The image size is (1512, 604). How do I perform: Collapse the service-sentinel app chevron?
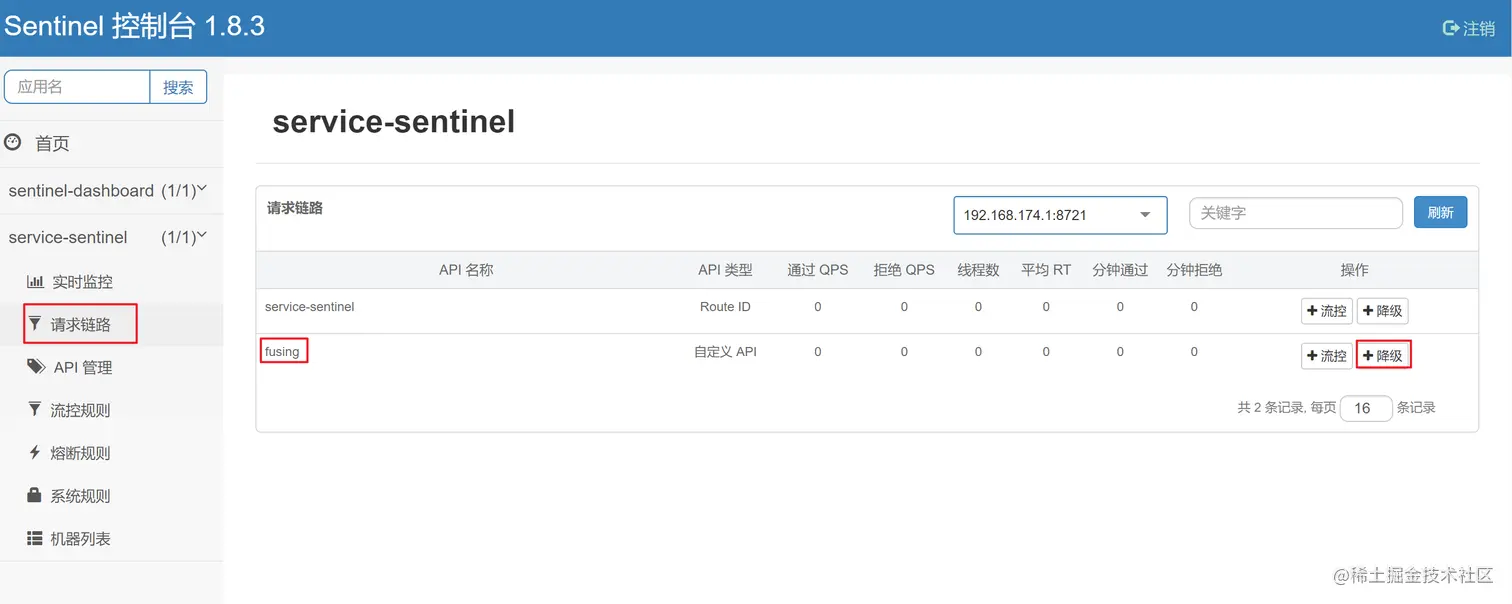tap(202, 235)
